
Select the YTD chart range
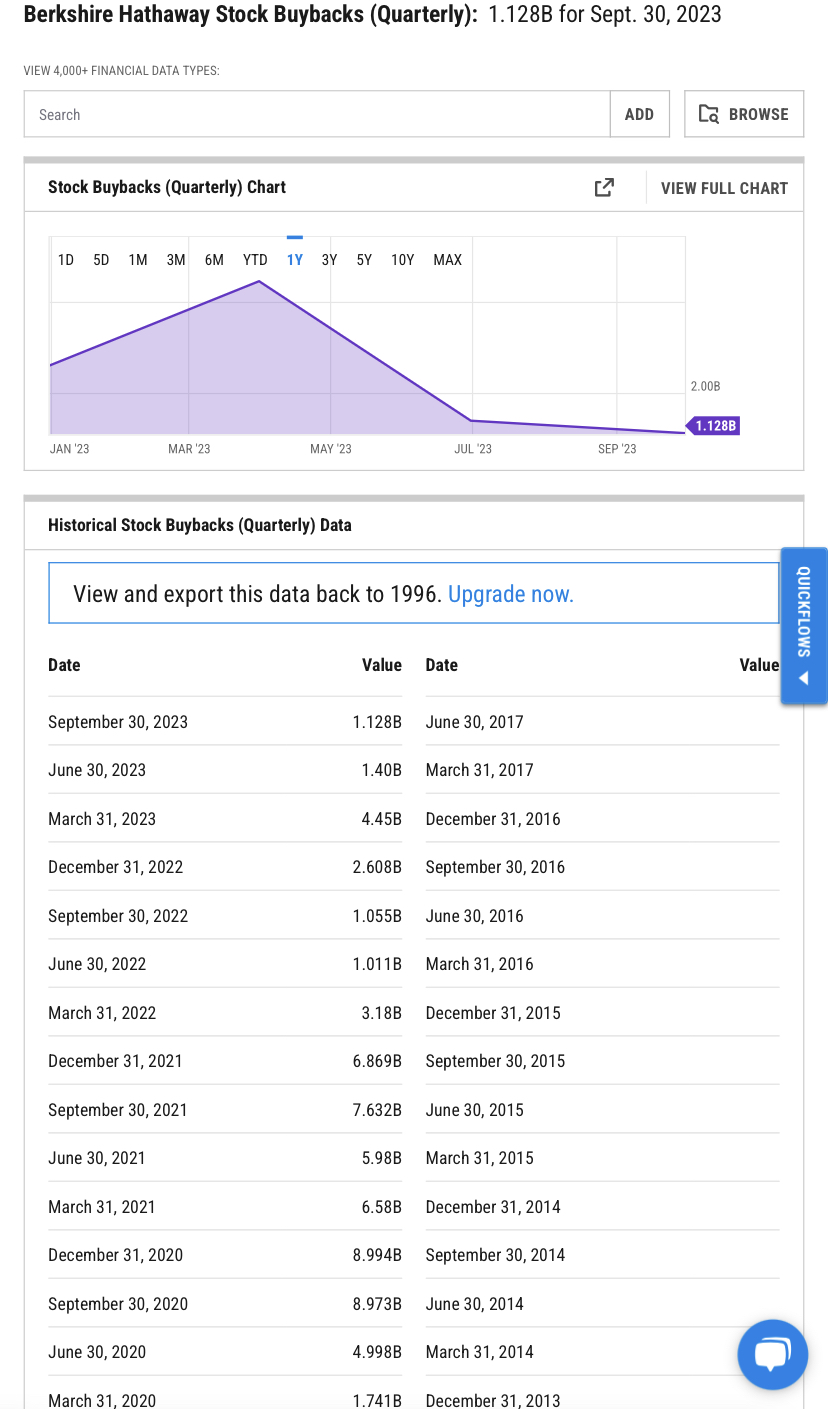pyautogui.click(x=255, y=260)
